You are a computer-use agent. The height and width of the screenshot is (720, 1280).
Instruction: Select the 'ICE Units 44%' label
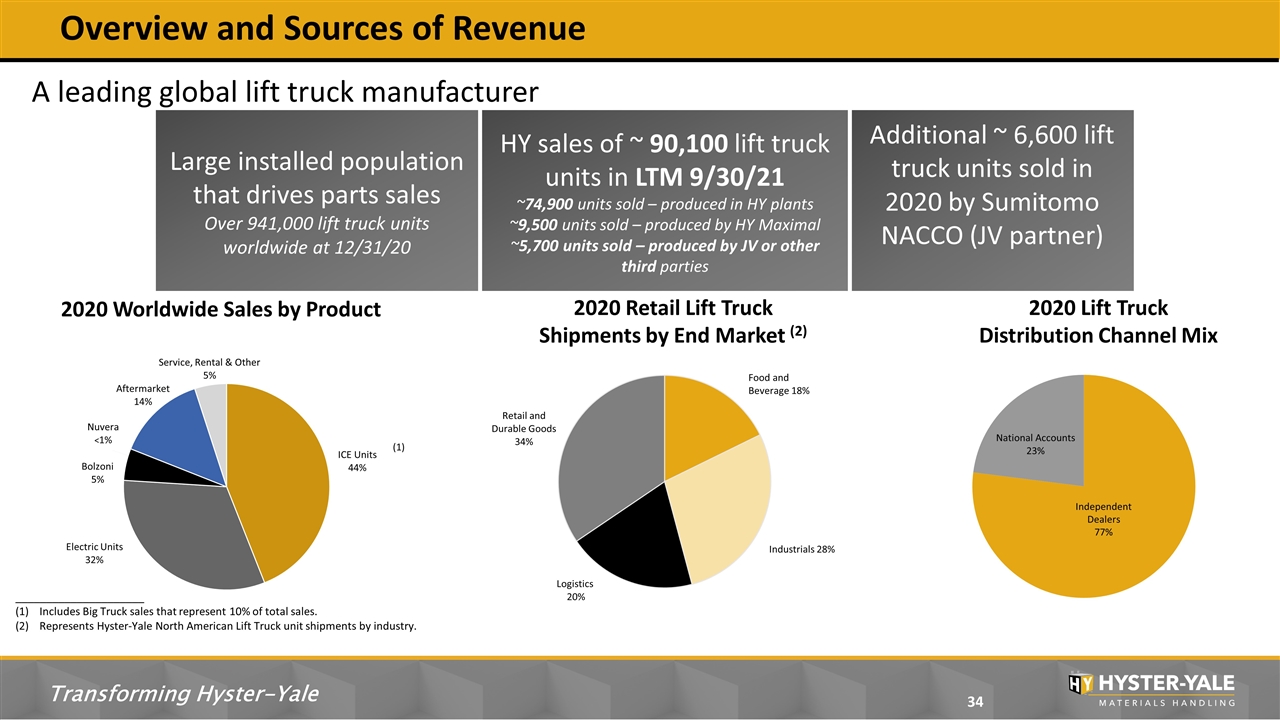pyautogui.click(x=357, y=461)
